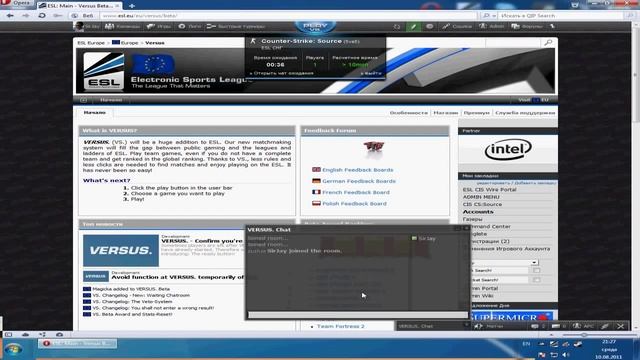Click Team Fortress 2 link
Screen dimensions: 640x360
[340, 327]
